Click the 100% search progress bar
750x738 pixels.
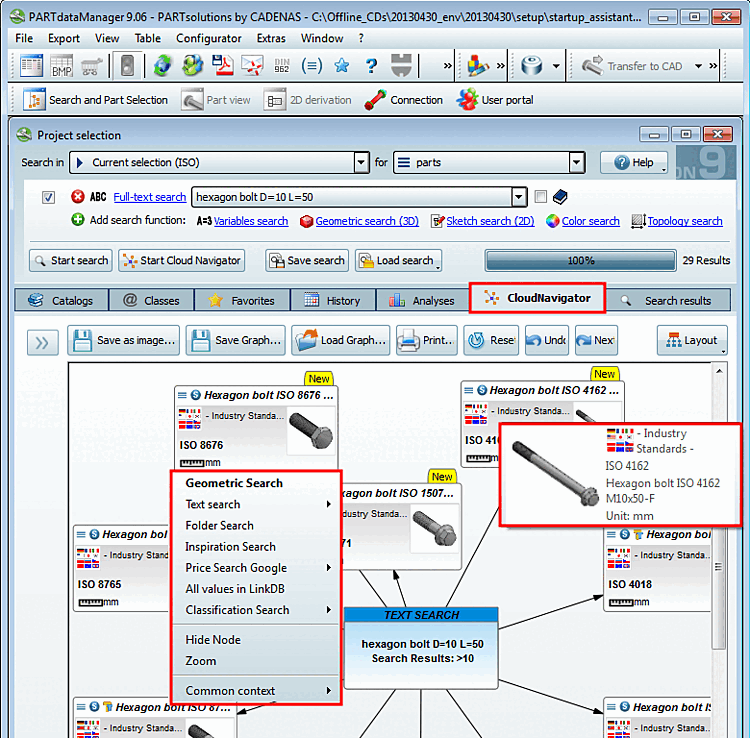[581, 261]
